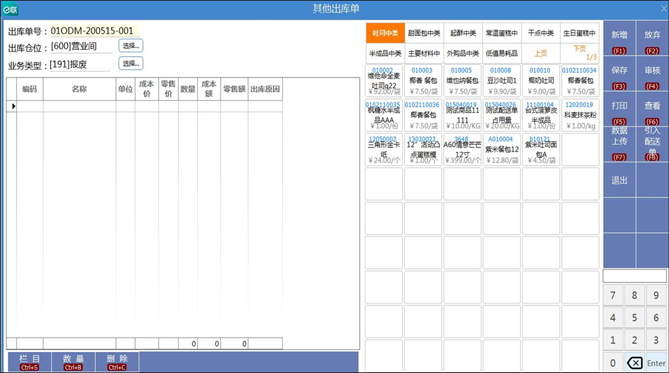Image resolution: width=669 pixels, height=373 pixels.
Task: Click the 数量 Ctrl+B button
Action: (x=73, y=362)
